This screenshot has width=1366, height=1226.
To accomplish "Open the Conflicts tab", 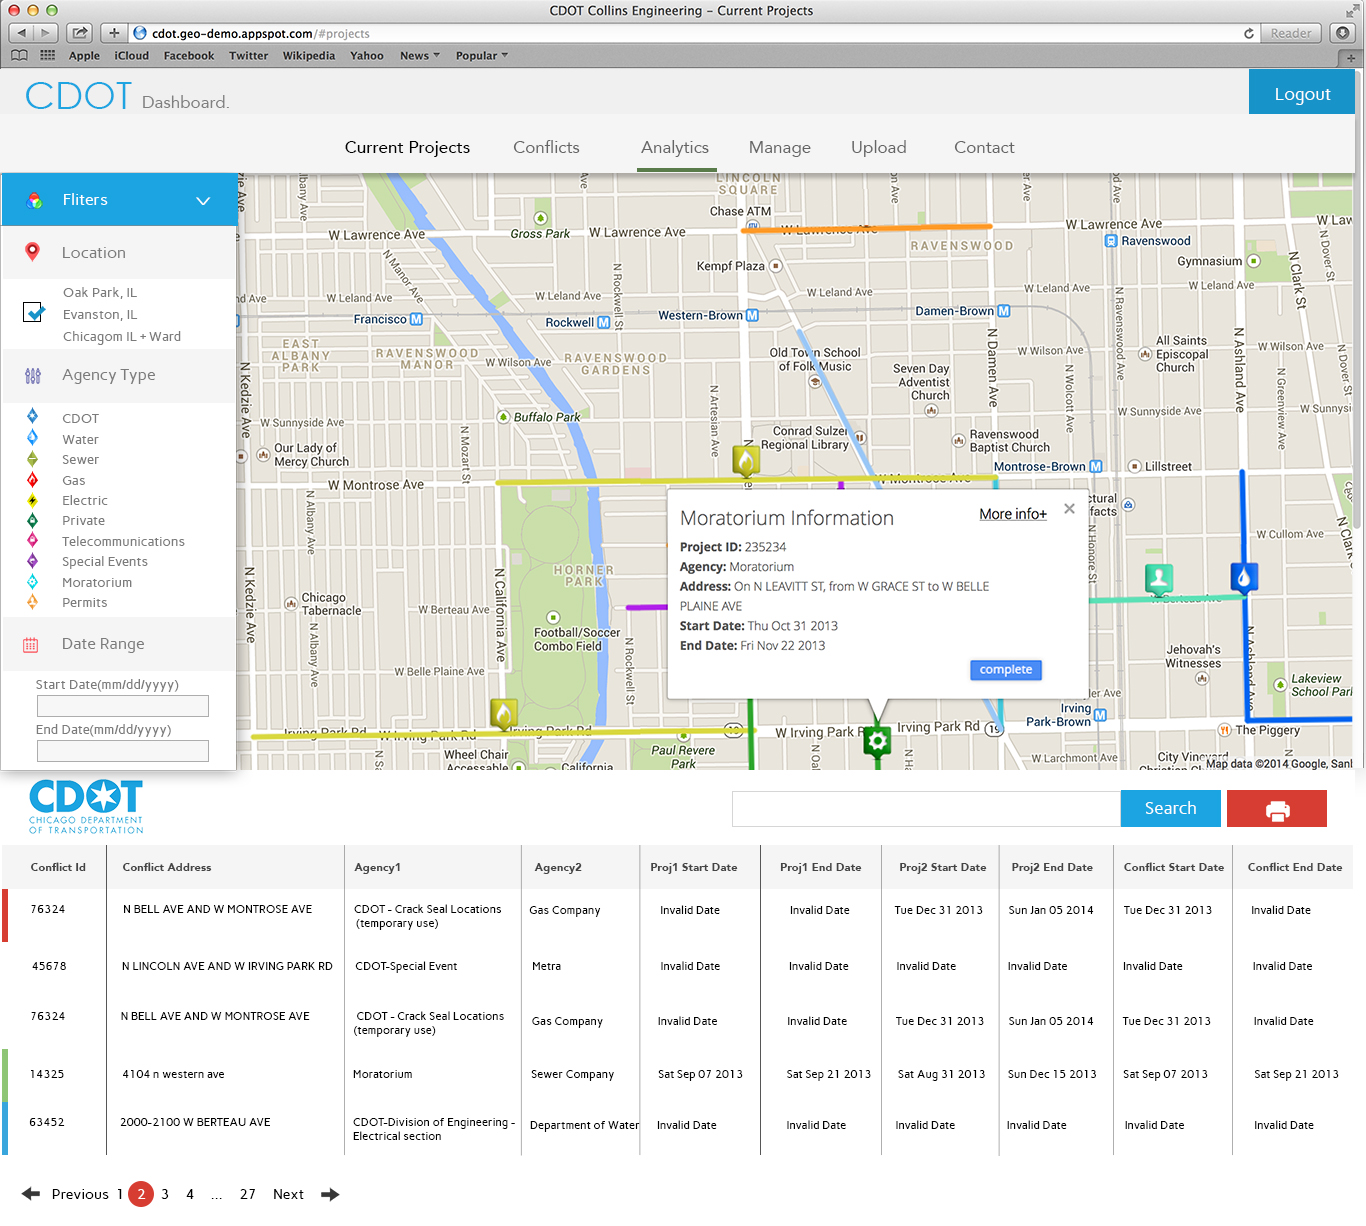I will [x=546, y=148].
